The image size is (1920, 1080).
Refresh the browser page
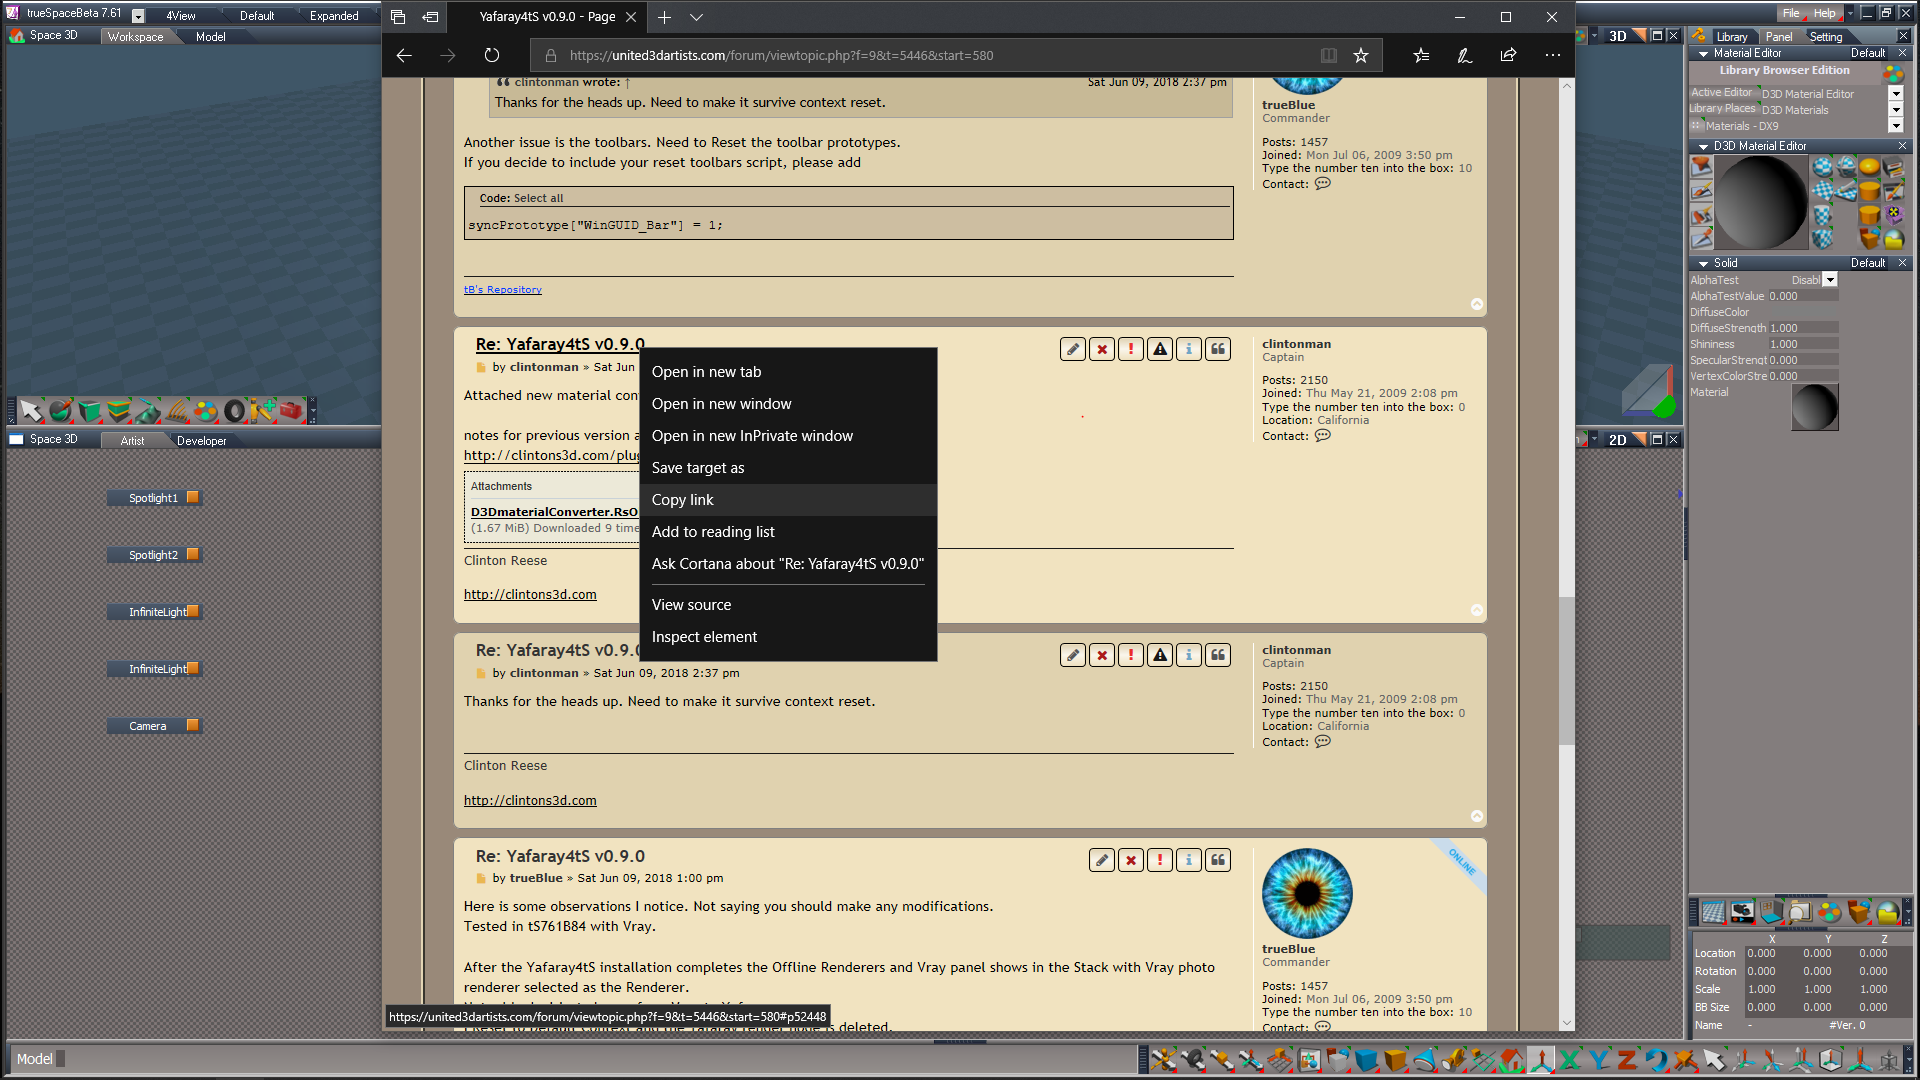tap(491, 56)
